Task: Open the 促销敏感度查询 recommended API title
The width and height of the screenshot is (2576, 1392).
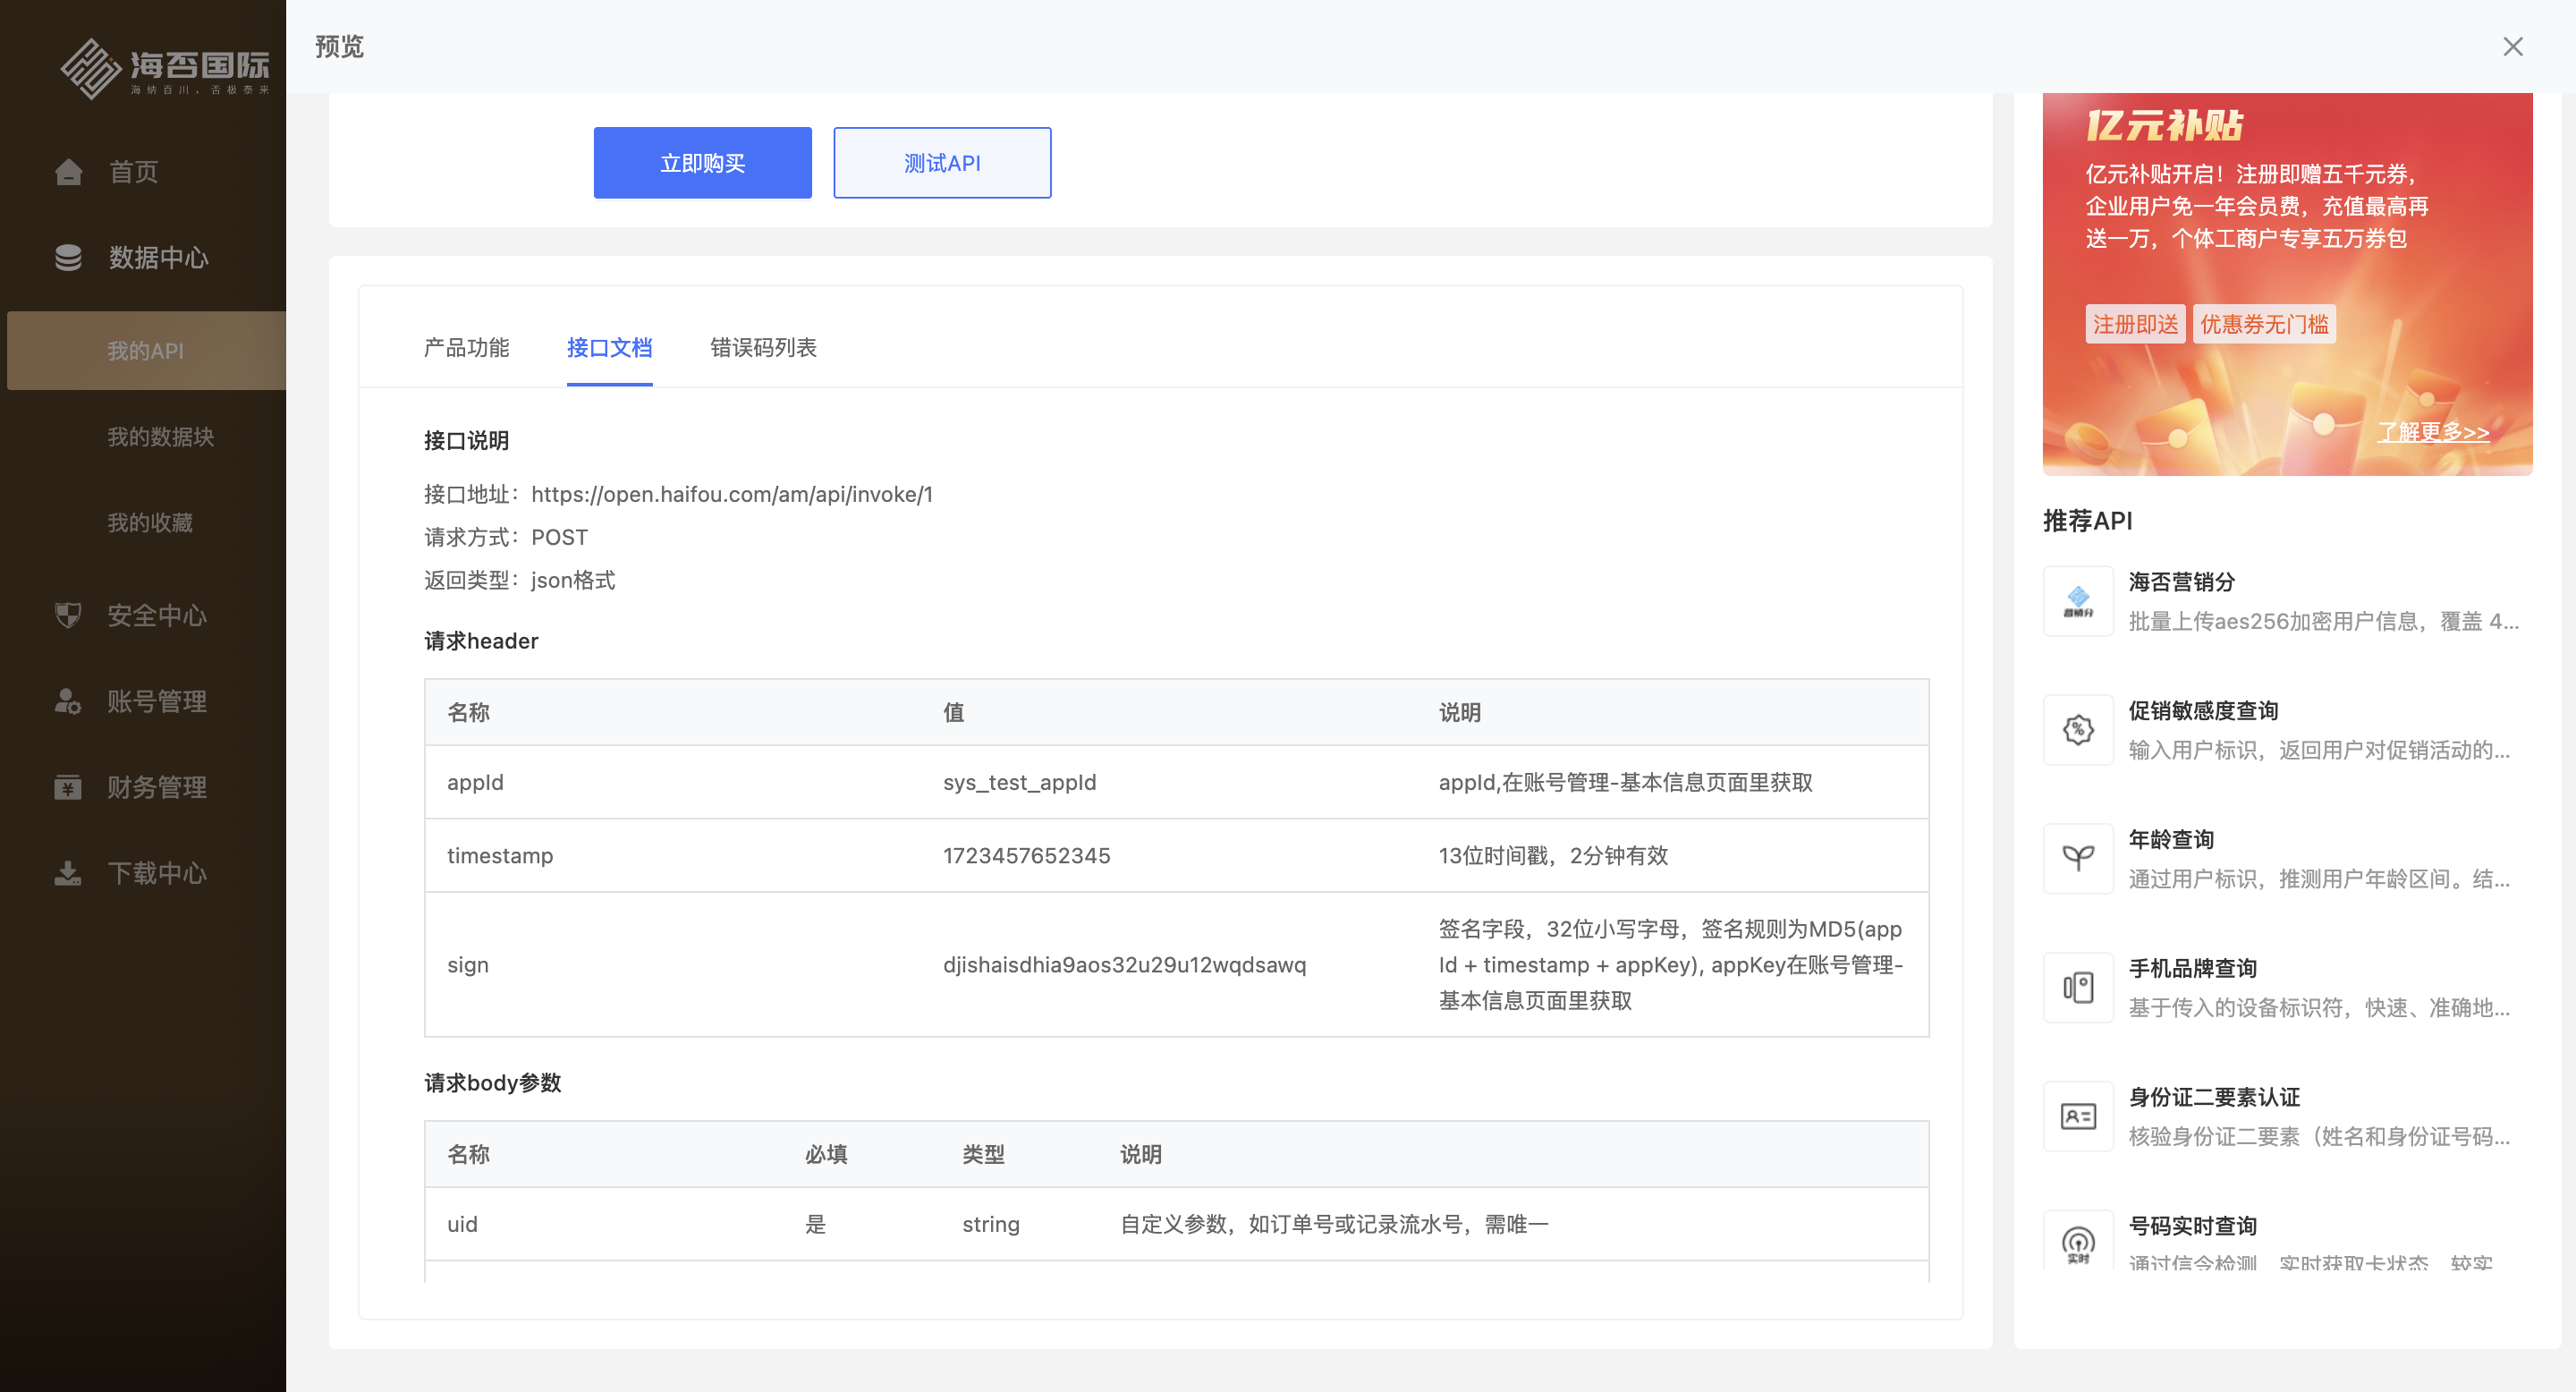Action: [x=2203, y=711]
